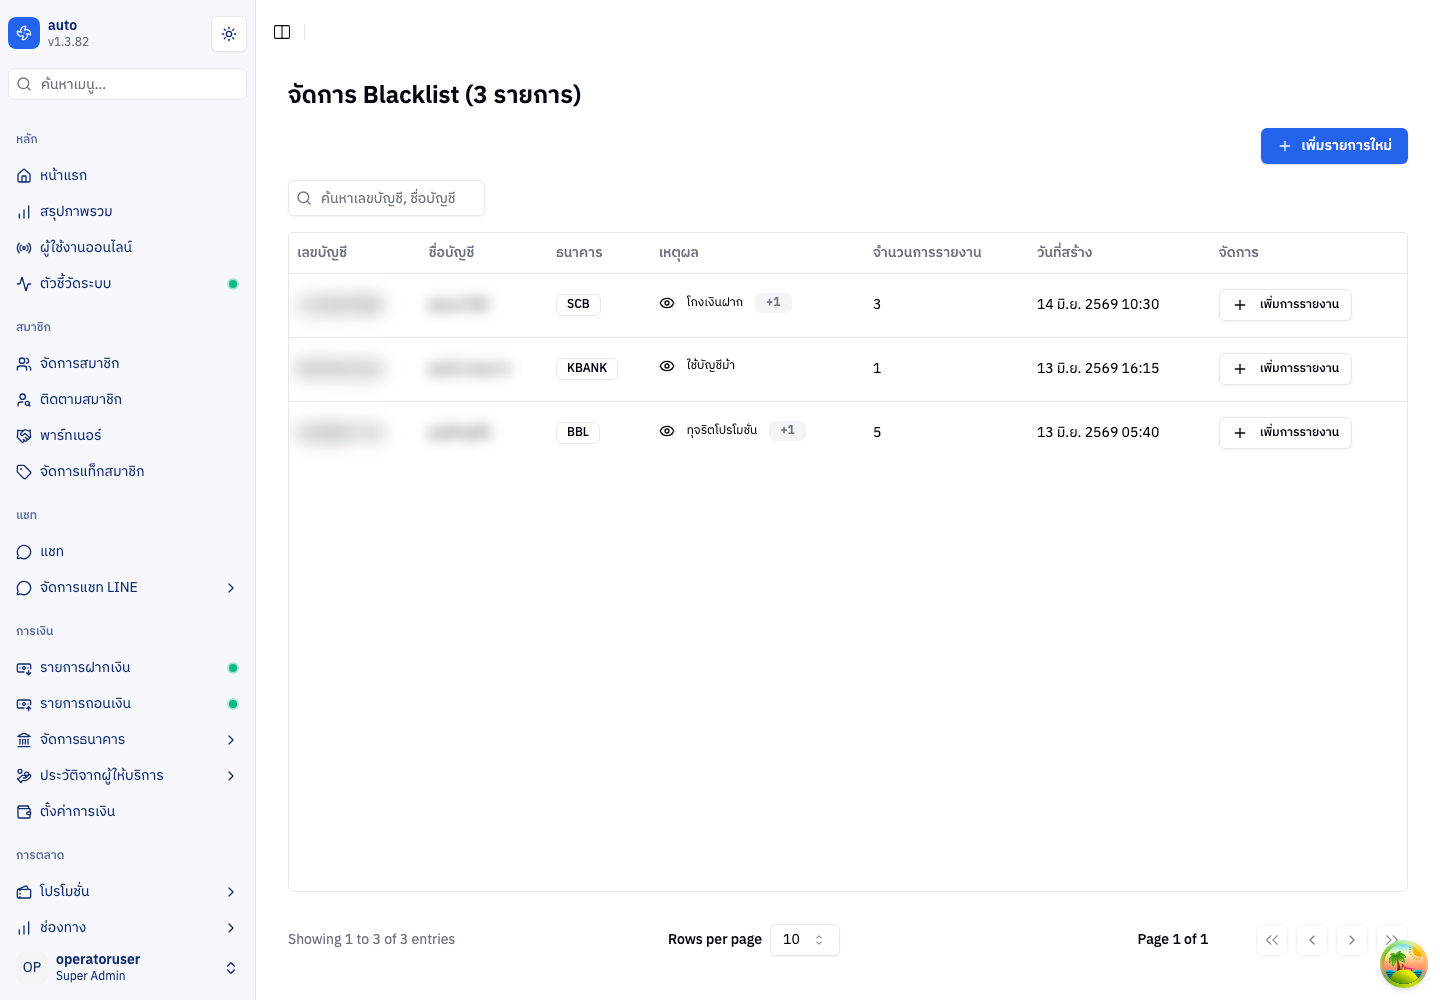Open Rows per page dropdown
Screen dimensions: 1440x1000
pos(805,940)
